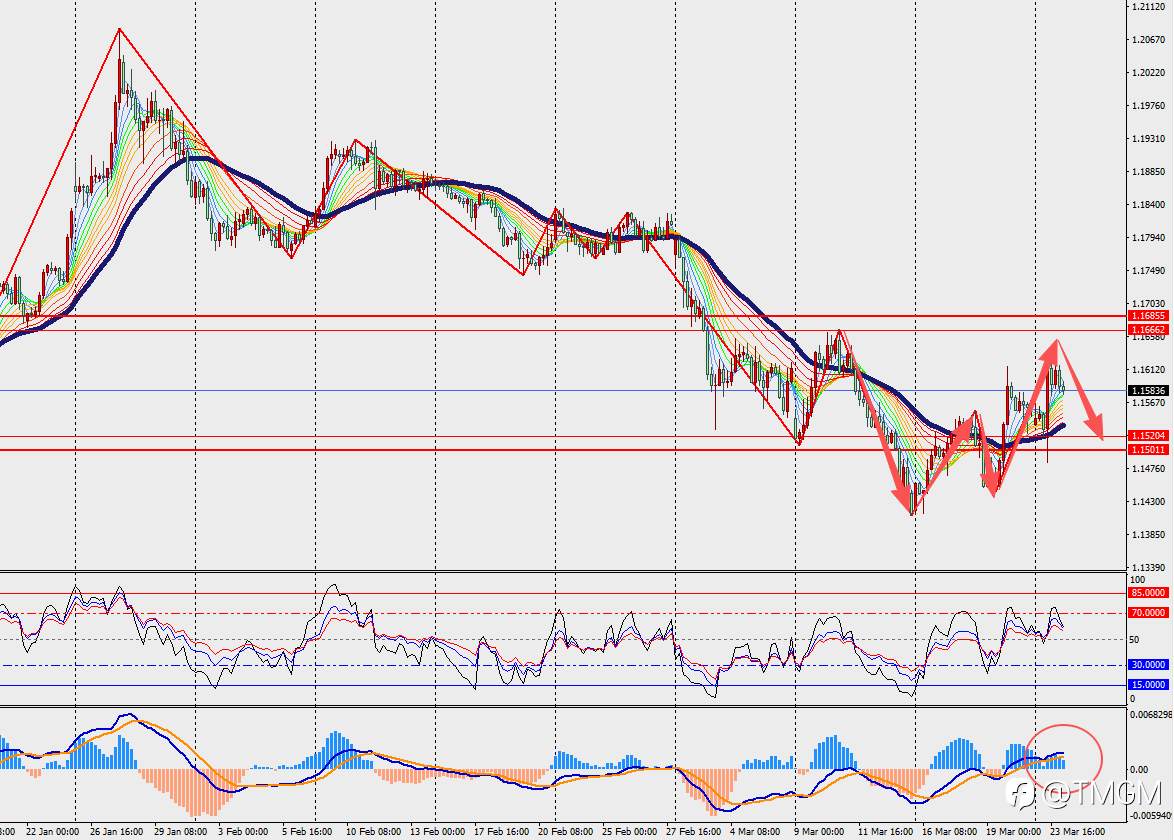Click the 27 Feb 16:00 time label
The image size is (1174, 840).
693,831
